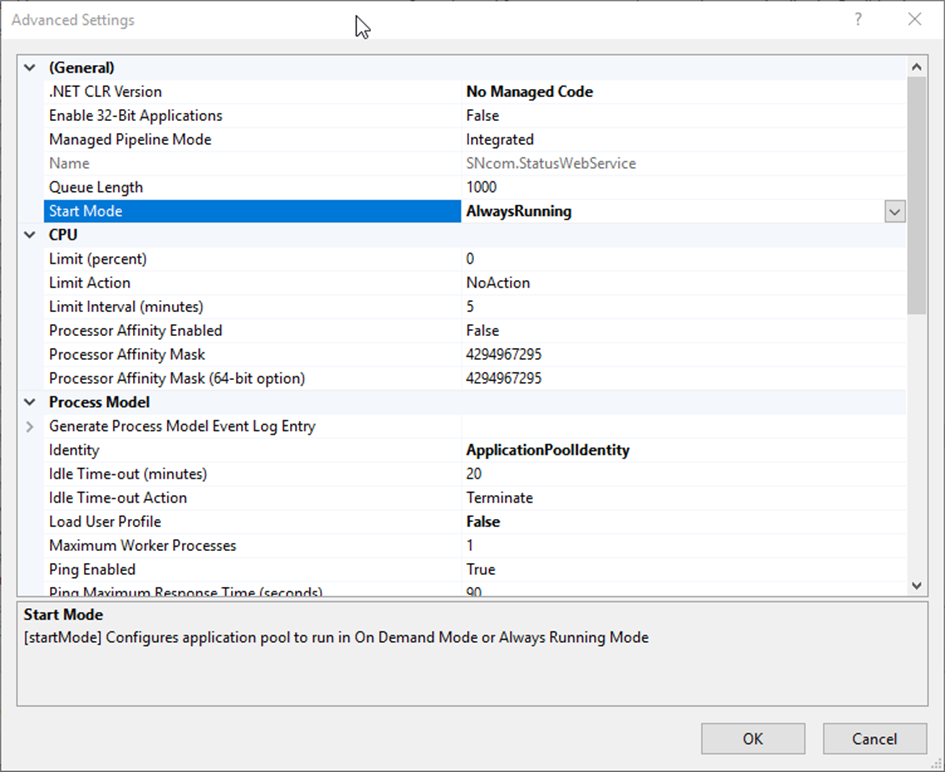Click the Limit Action NoAction value

[x=498, y=283]
